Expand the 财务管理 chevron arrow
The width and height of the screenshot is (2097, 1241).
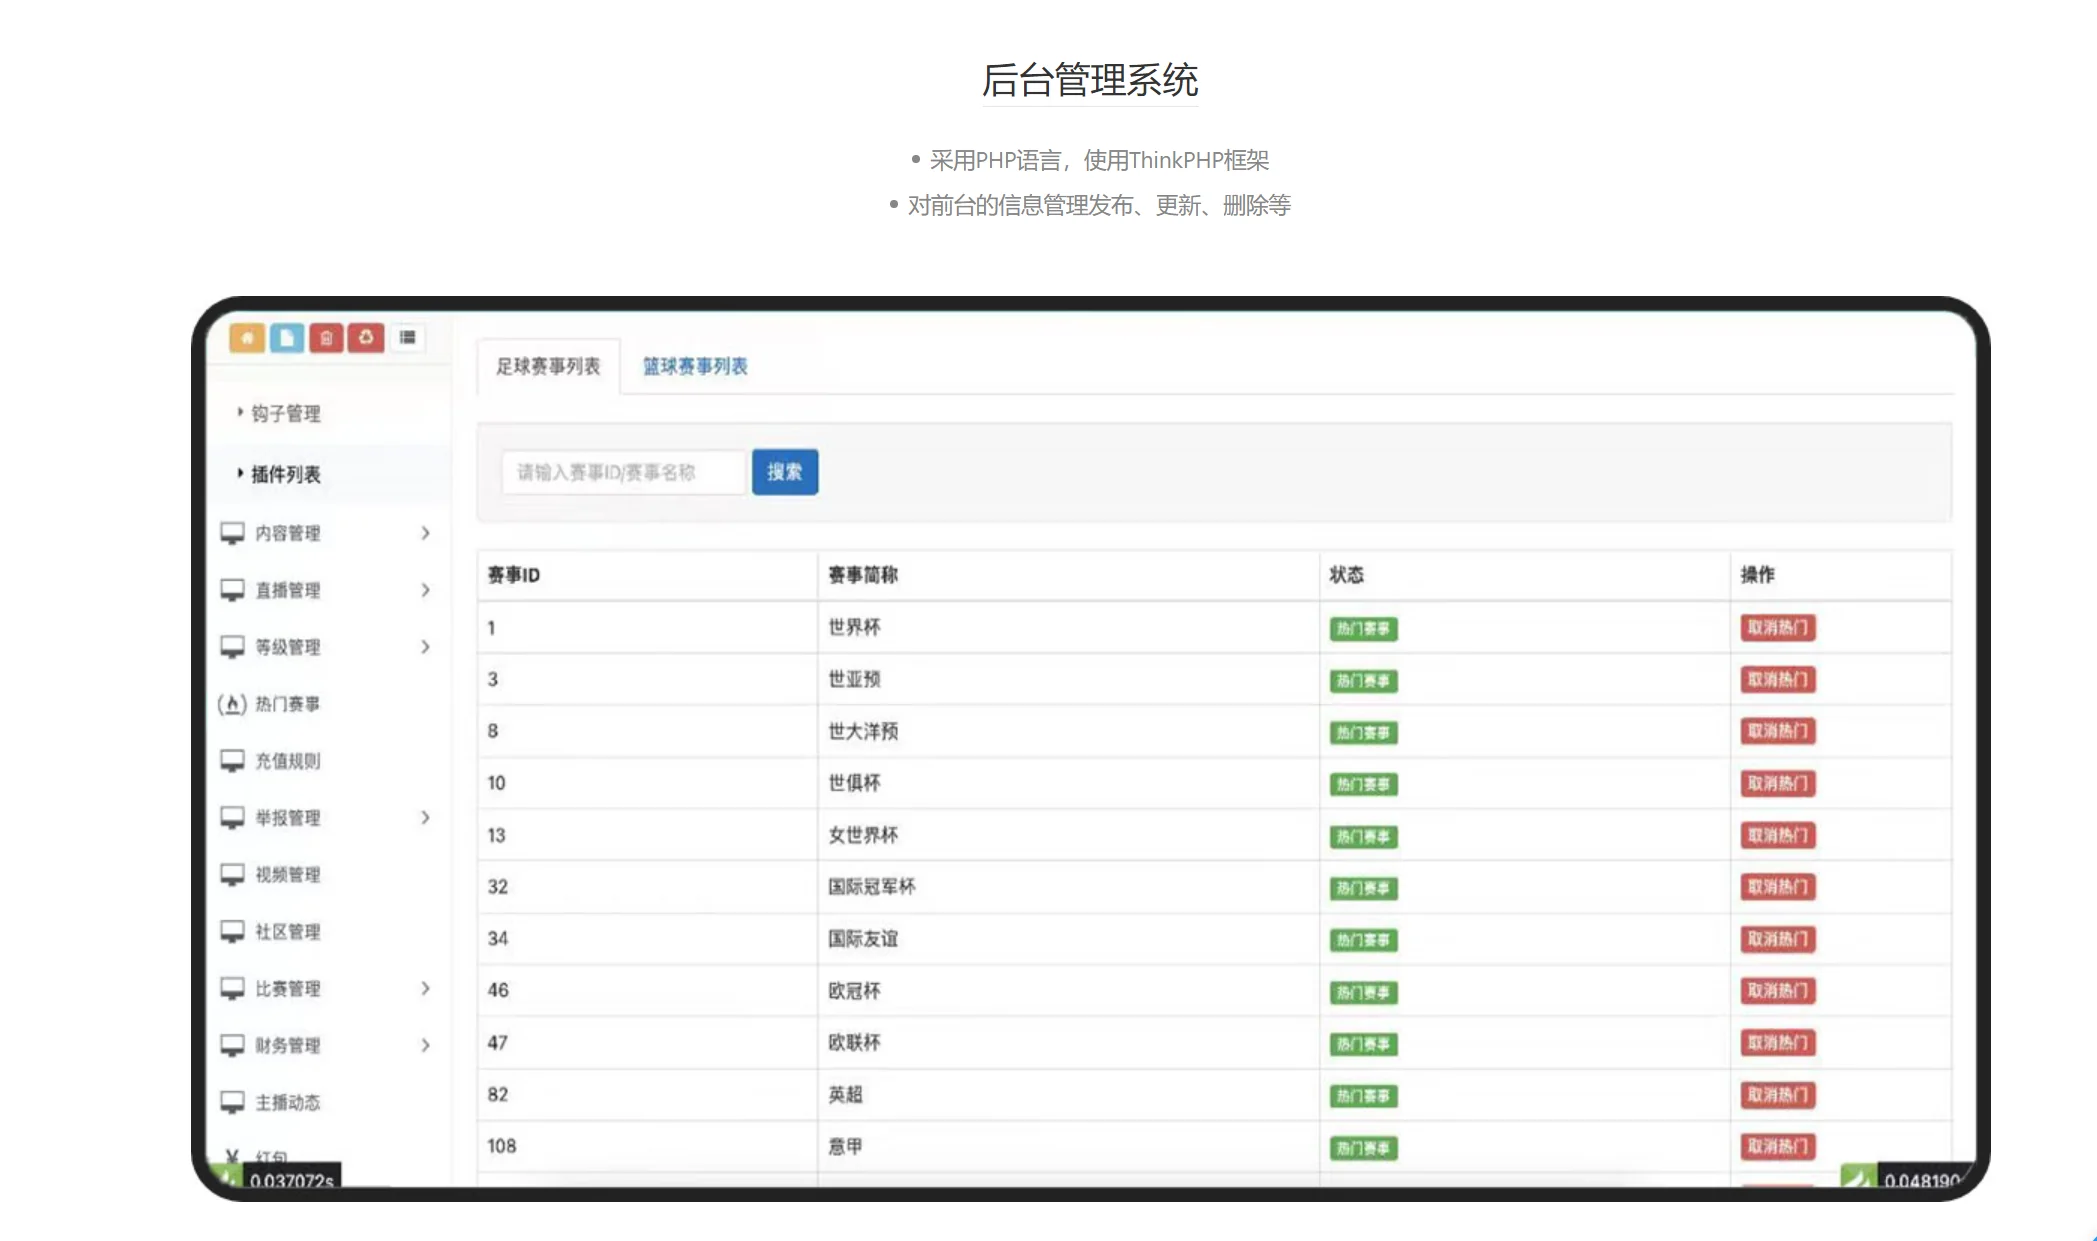[426, 1045]
